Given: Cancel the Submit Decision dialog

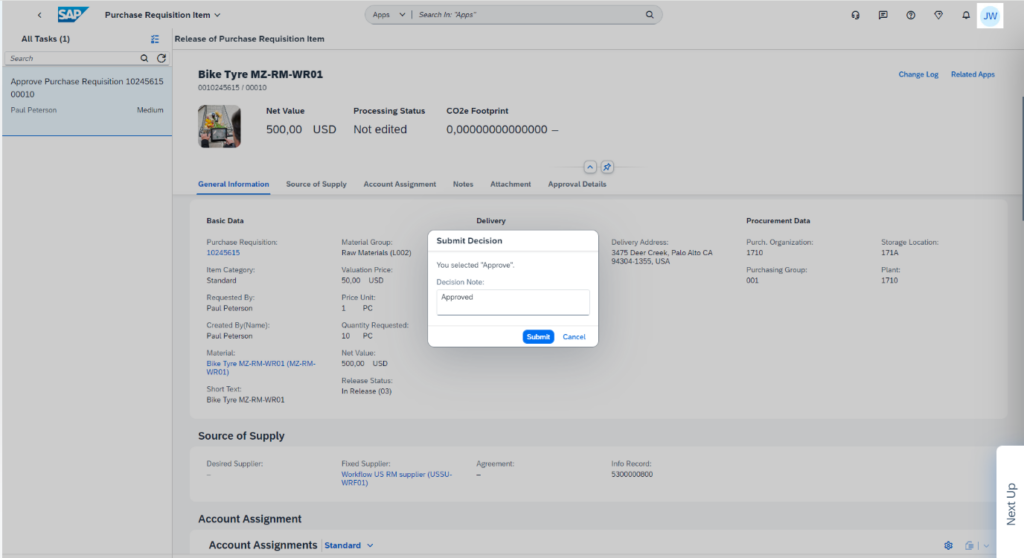Looking at the screenshot, I should (574, 337).
